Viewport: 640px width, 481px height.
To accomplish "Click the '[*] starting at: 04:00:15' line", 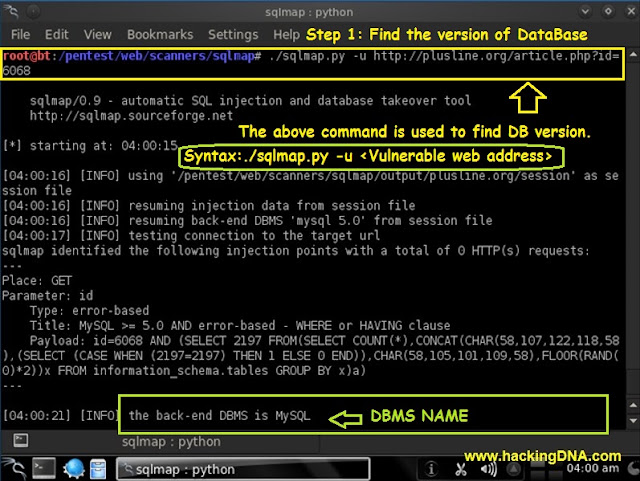I will coord(90,146).
